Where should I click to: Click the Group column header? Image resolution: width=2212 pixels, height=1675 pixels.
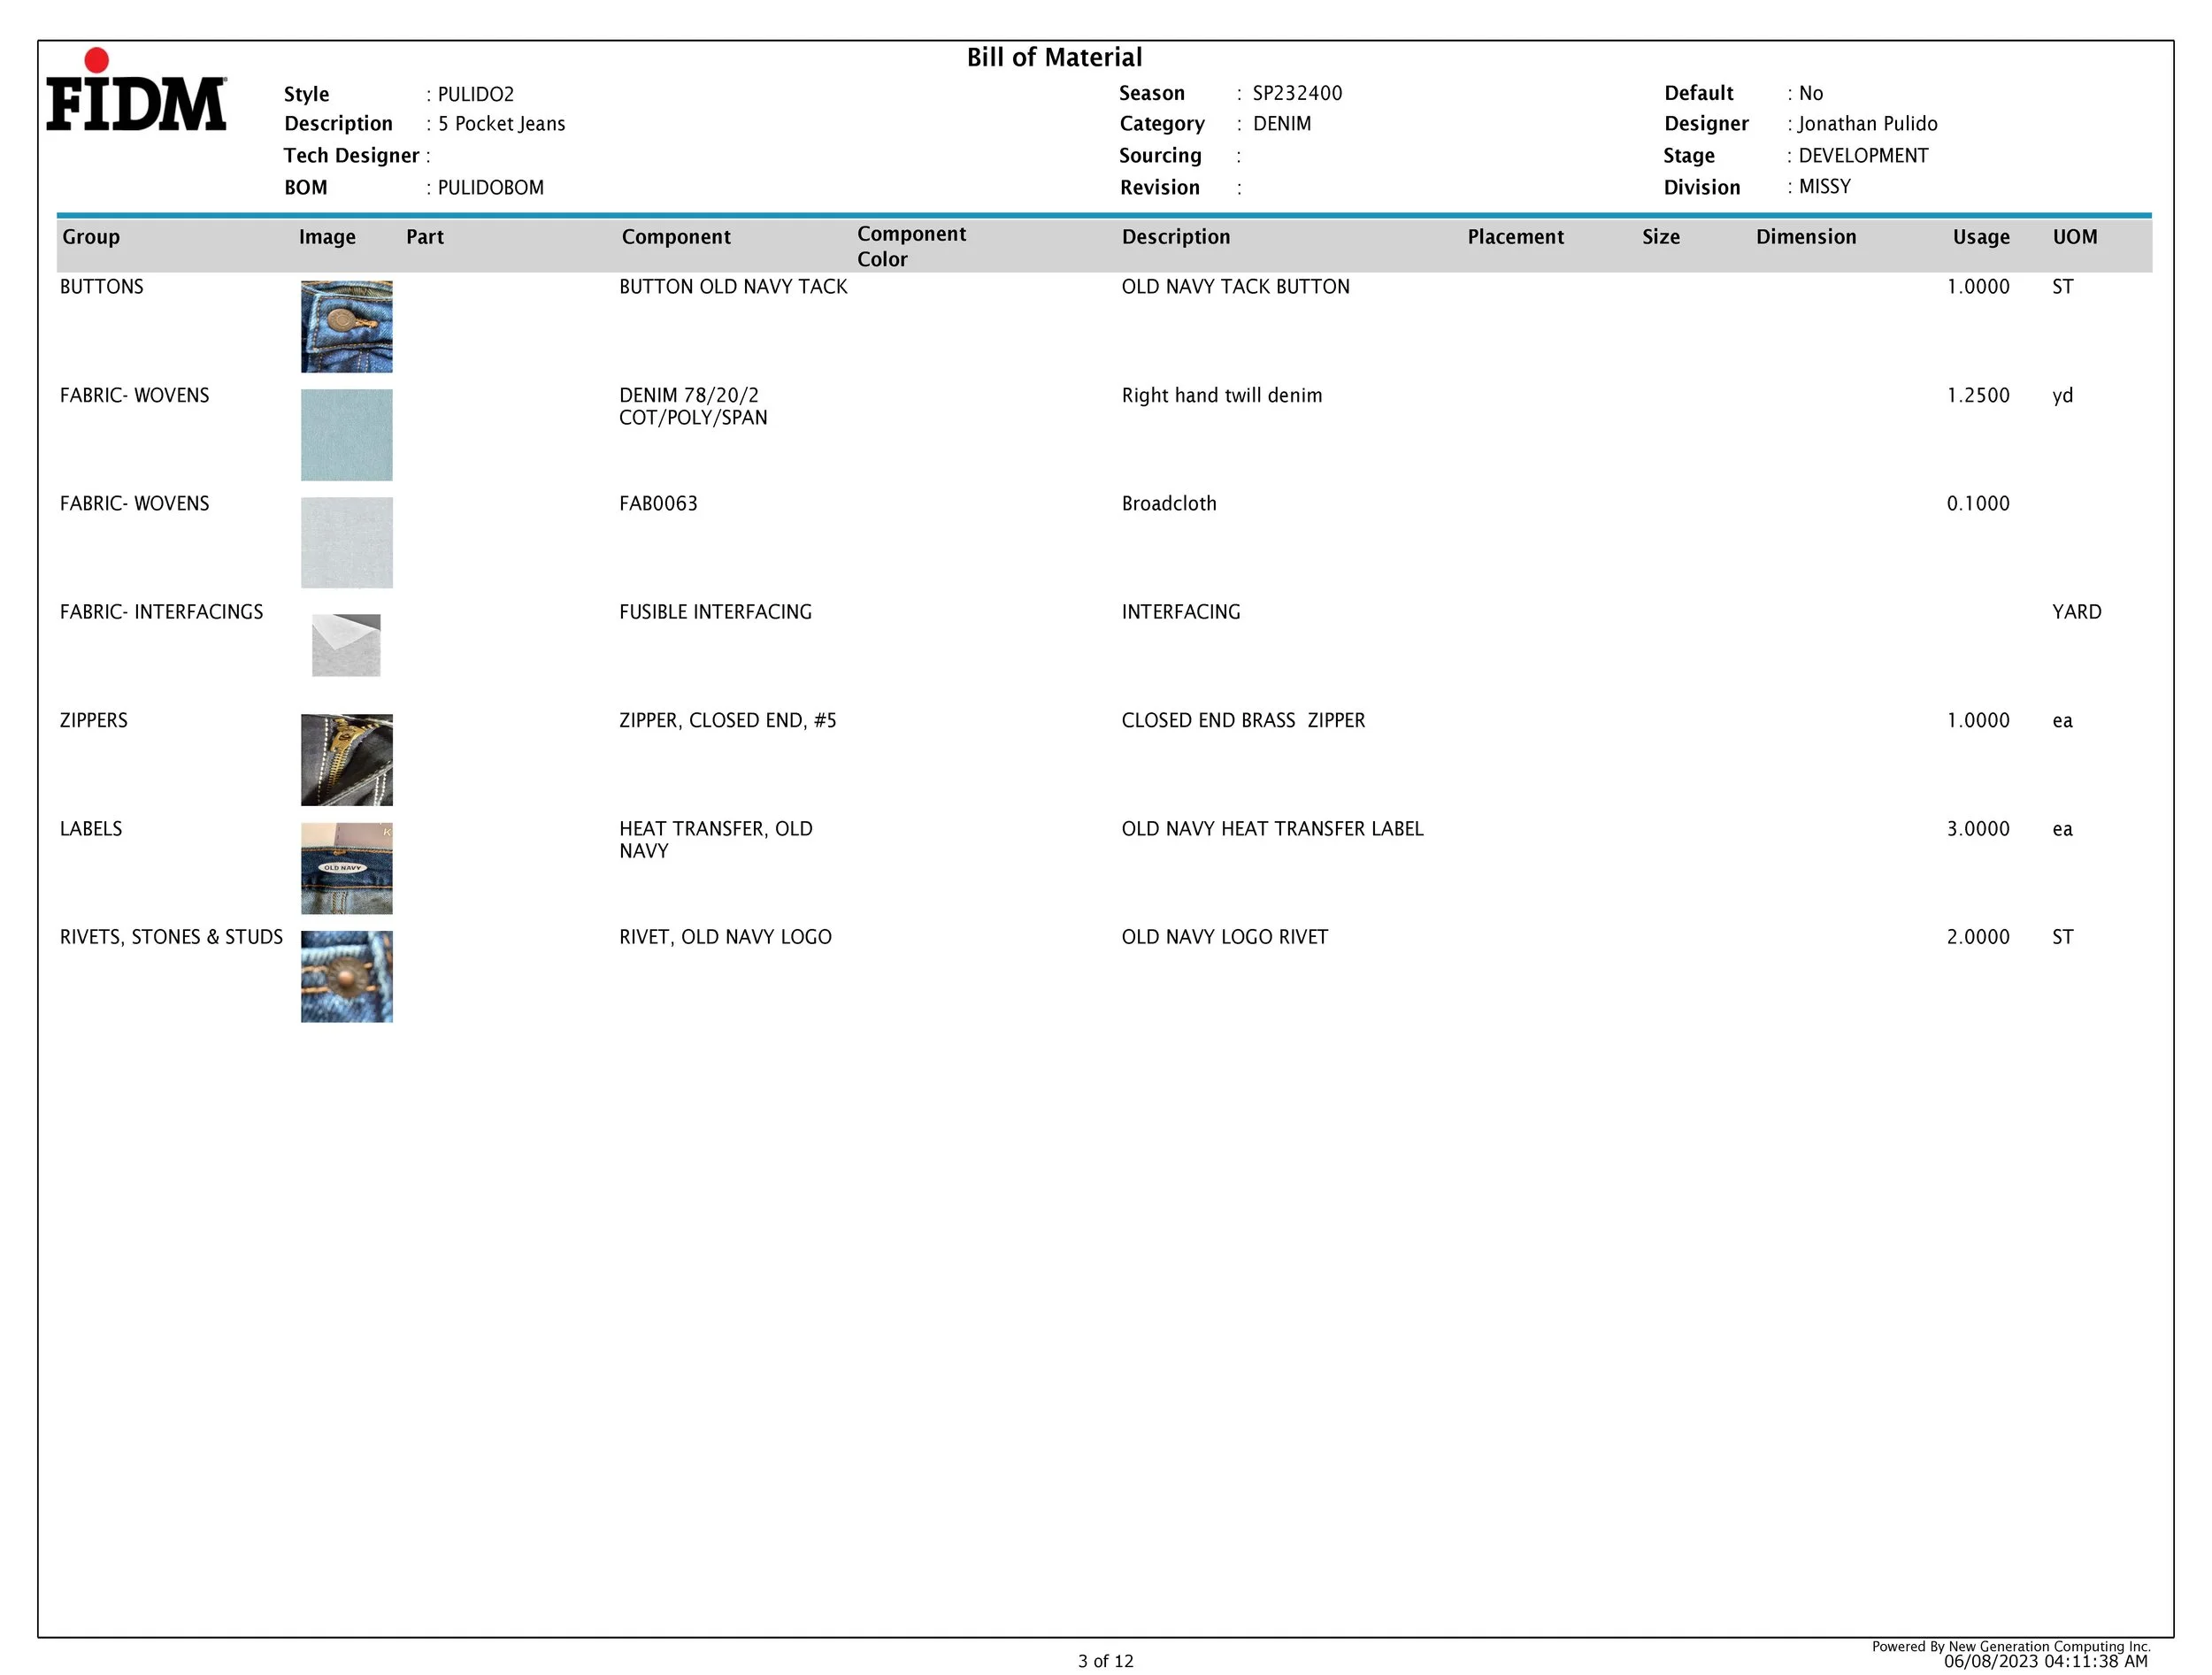pyautogui.click(x=91, y=237)
